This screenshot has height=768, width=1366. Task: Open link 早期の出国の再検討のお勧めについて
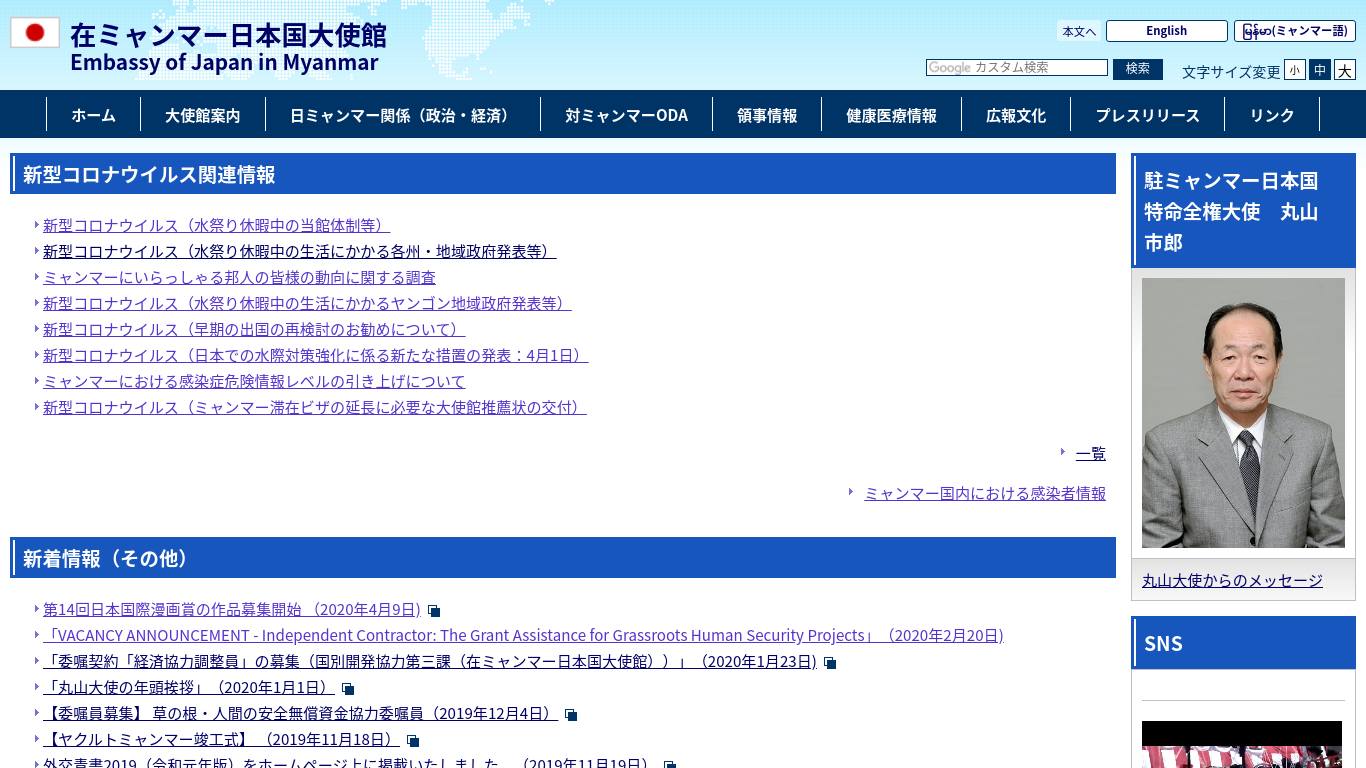[254, 330]
